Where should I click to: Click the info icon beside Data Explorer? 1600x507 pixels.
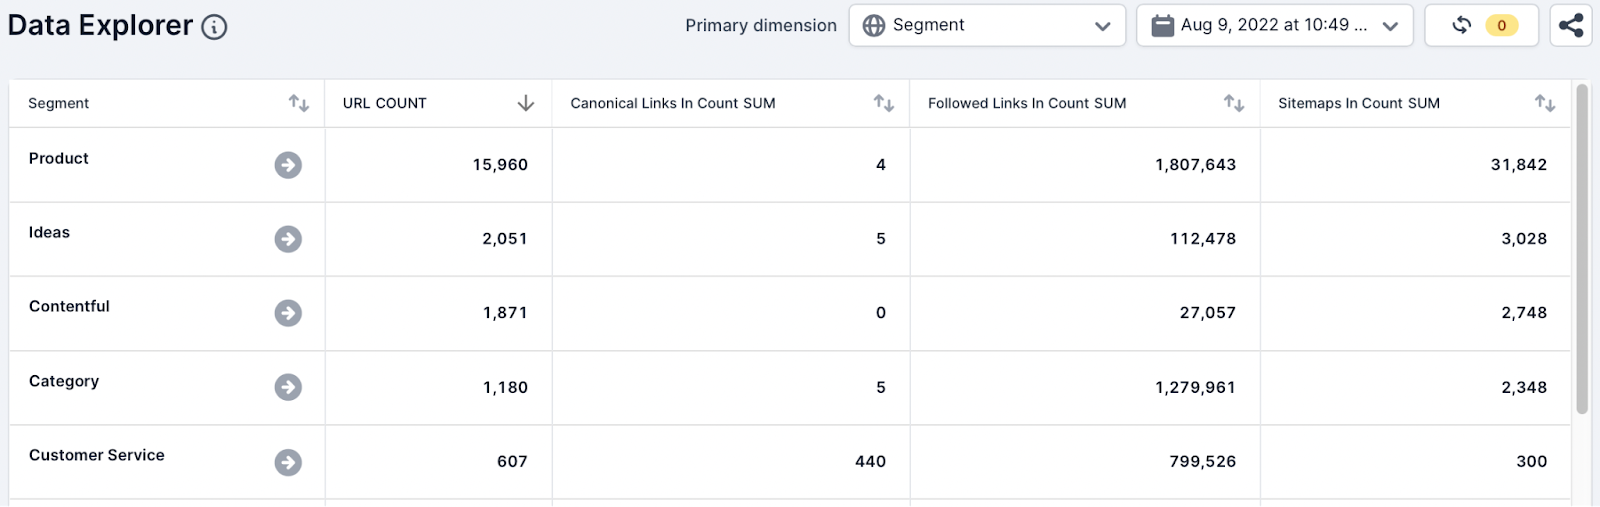click(214, 27)
